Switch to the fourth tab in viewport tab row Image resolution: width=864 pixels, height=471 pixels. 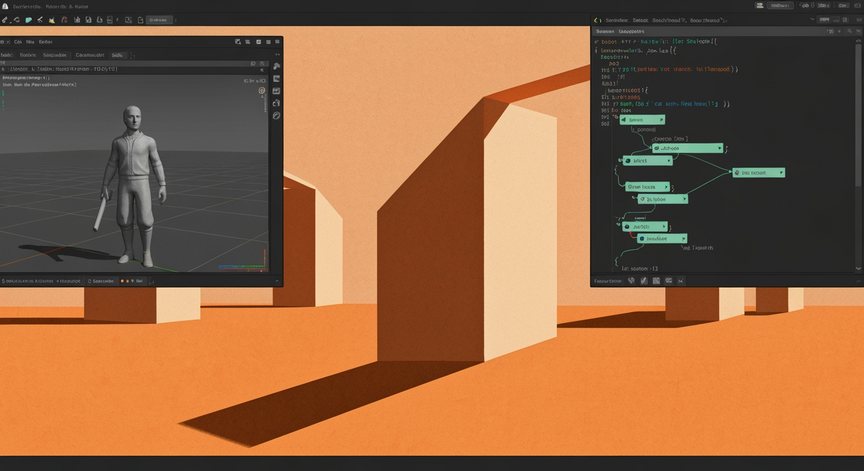[90, 55]
